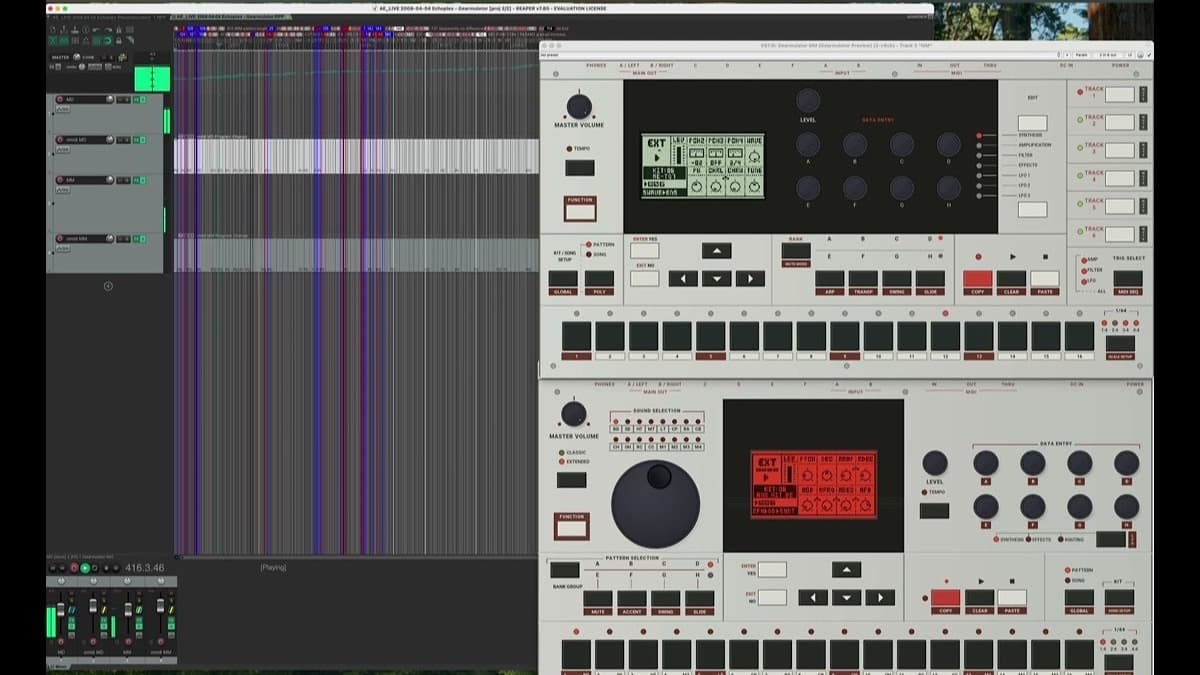Click TEMPO button on red-screen drum machine
The image size is (1200, 675).
click(935, 511)
